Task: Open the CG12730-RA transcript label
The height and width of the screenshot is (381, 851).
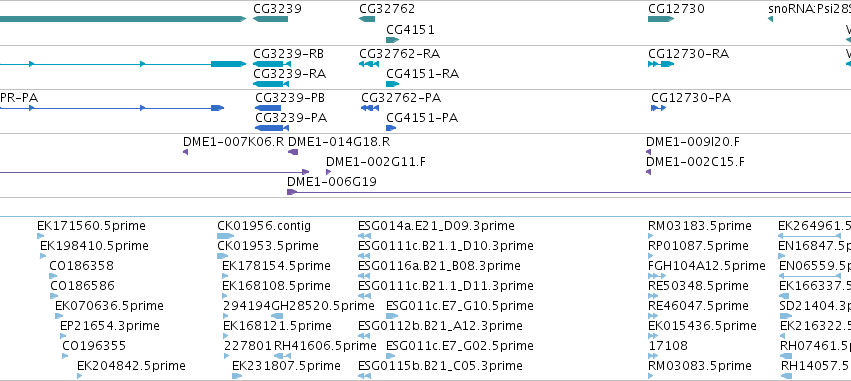Action: [688, 54]
